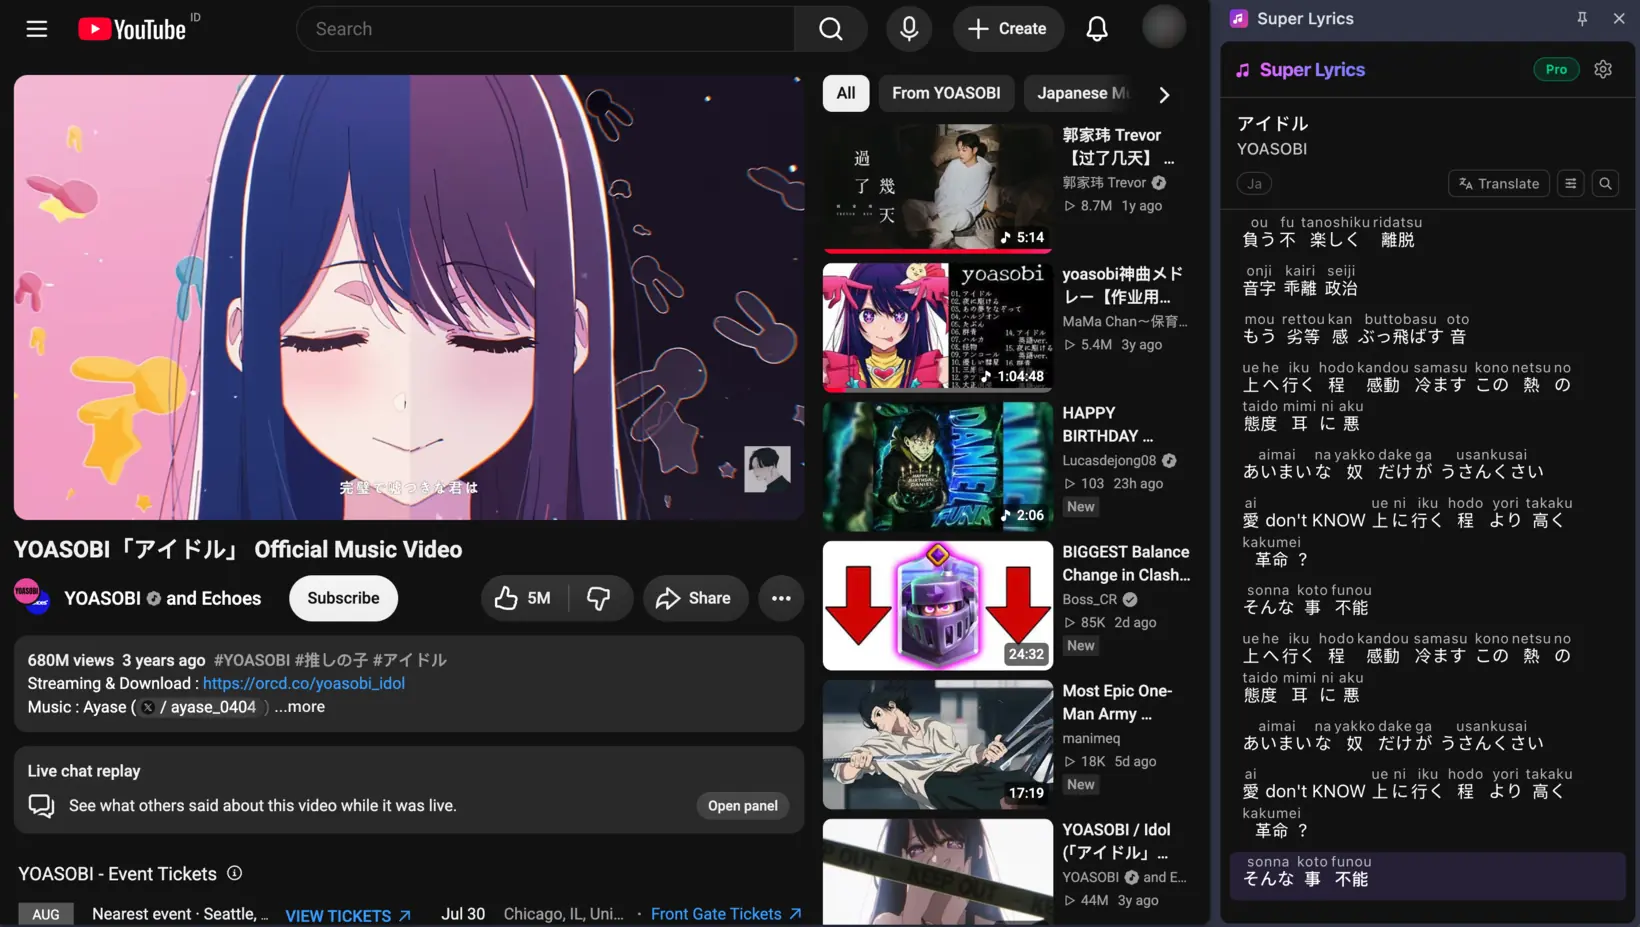Open the live chat panel
Viewport: 1640px width, 927px height.
743,806
